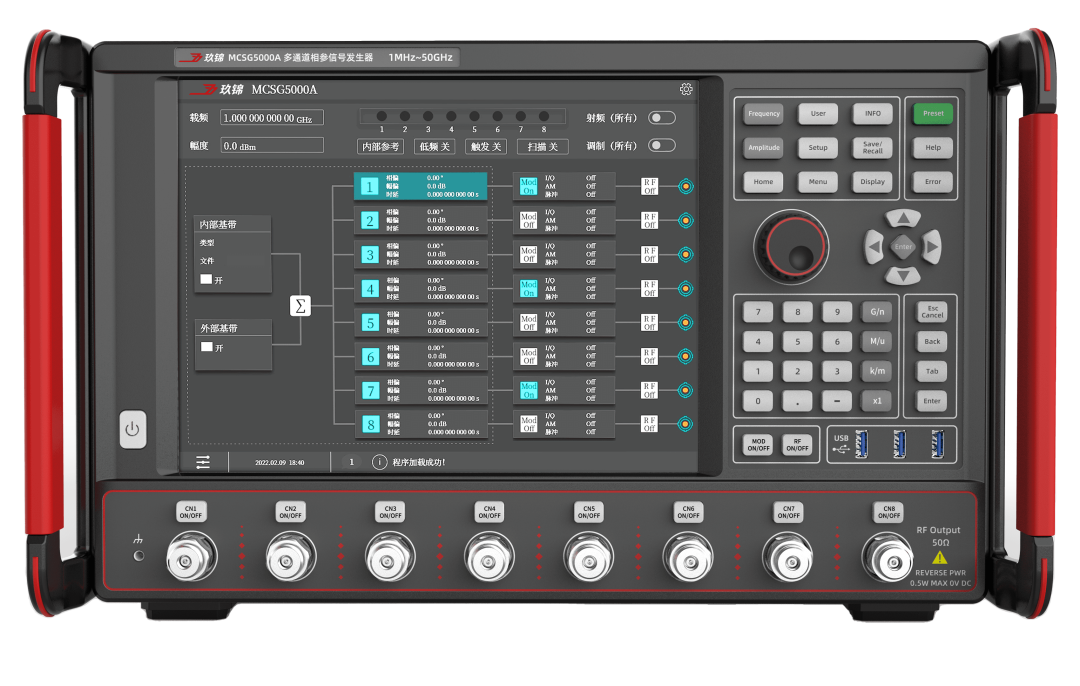Click the right arrow navigation key
This screenshot has height=686, width=1080.
pyautogui.click(x=932, y=247)
